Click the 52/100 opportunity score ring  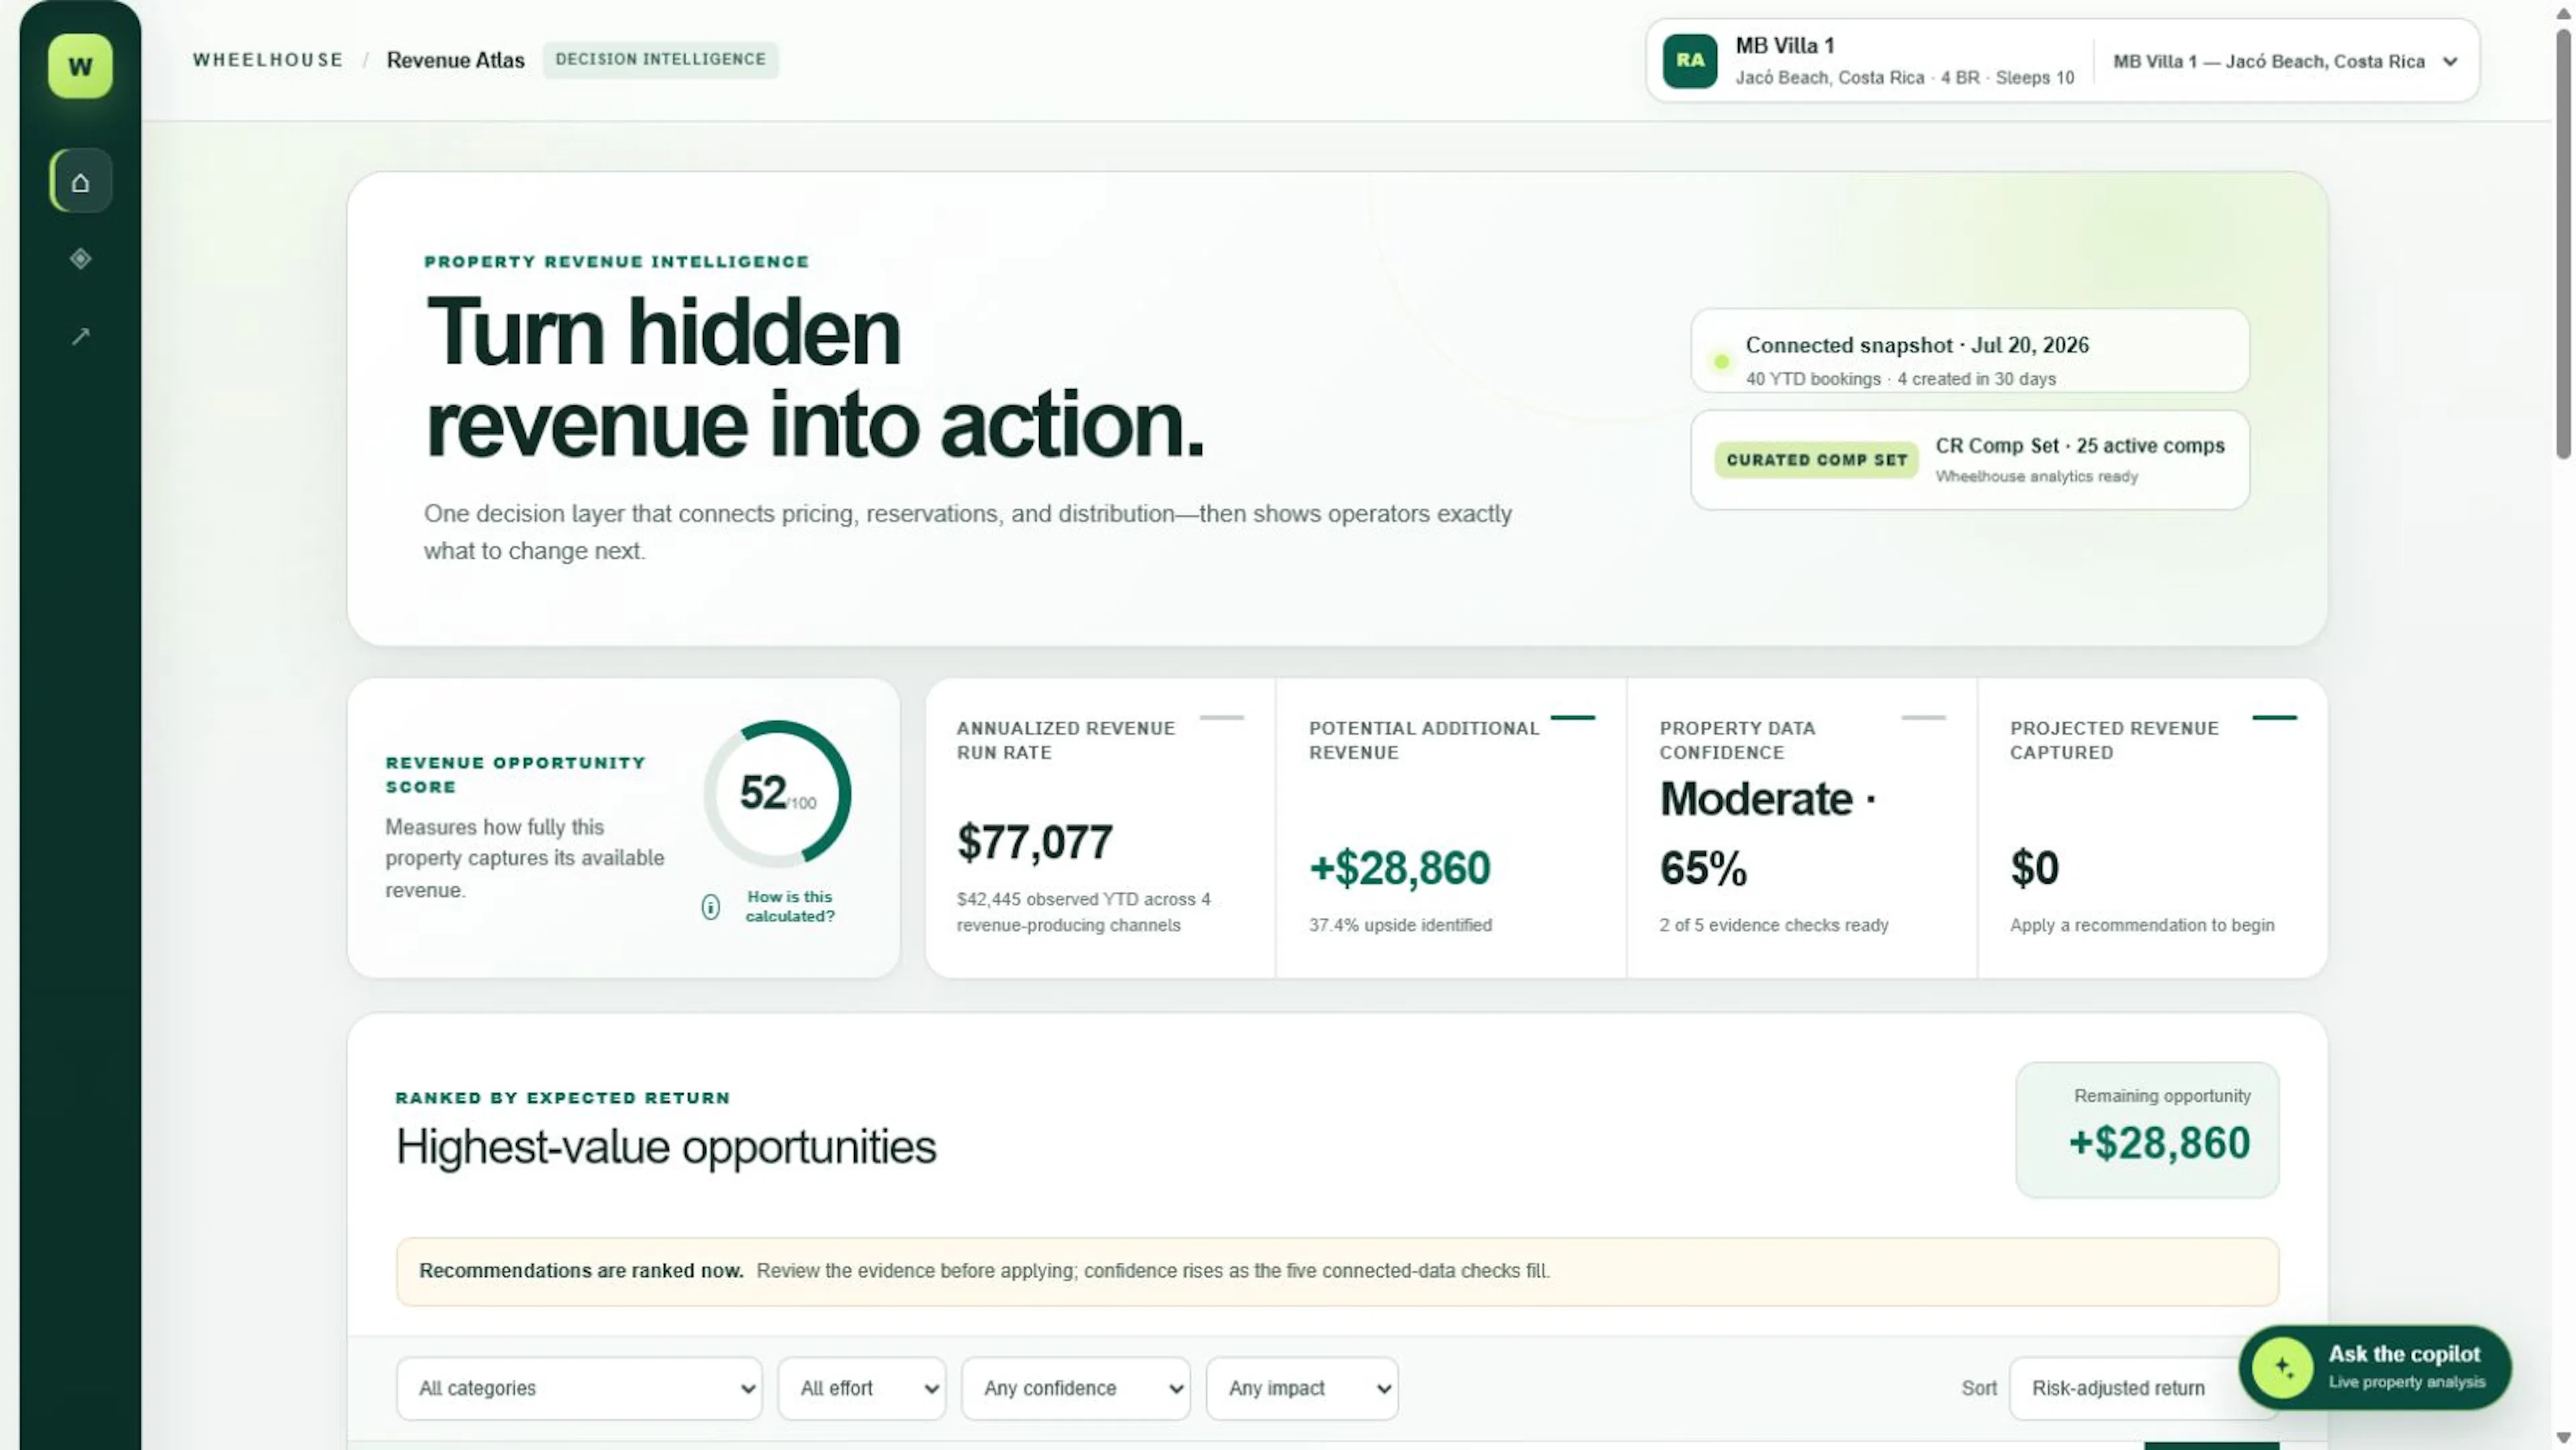(777, 794)
